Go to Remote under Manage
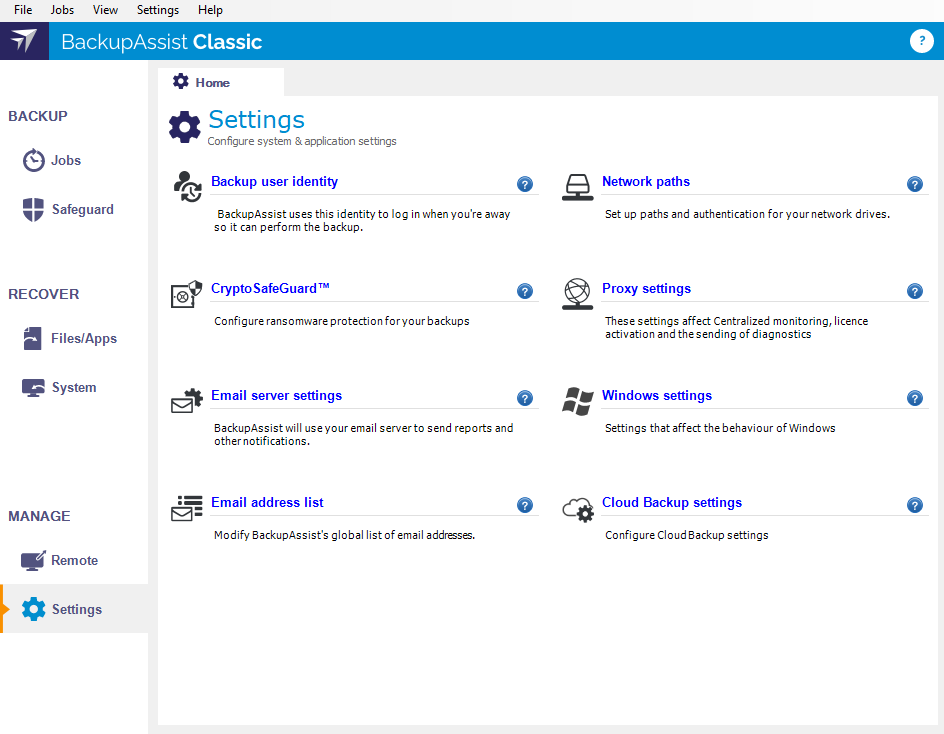 coord(74,561)
